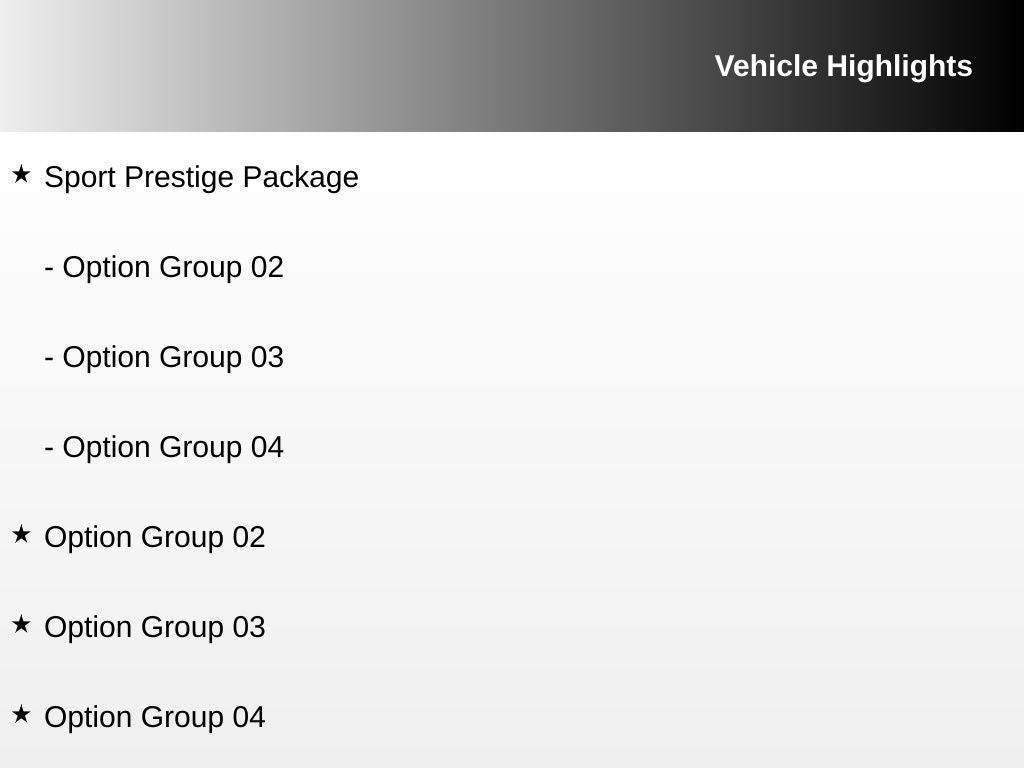The height and width of the screenshot is (768, 1024).
Task: Select the star bullet beside Option Group 04
Action: point(21,715)
